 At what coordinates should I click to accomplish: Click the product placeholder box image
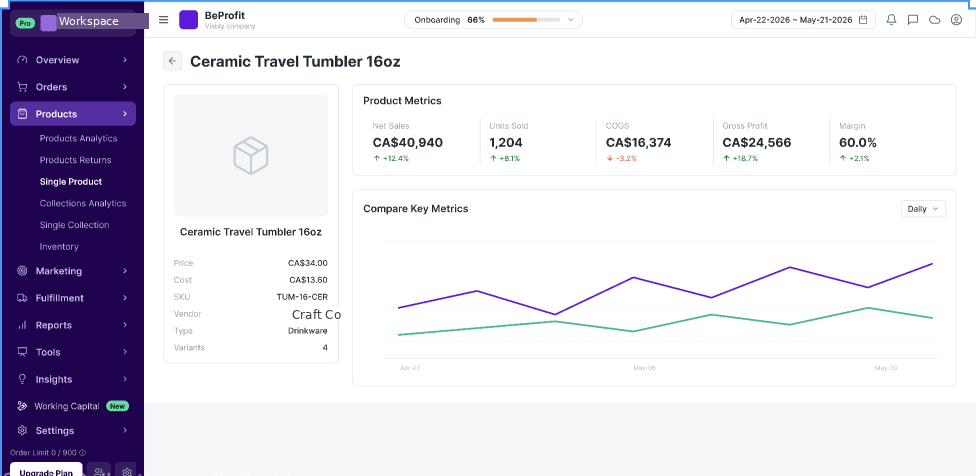(x=251, y=156)
